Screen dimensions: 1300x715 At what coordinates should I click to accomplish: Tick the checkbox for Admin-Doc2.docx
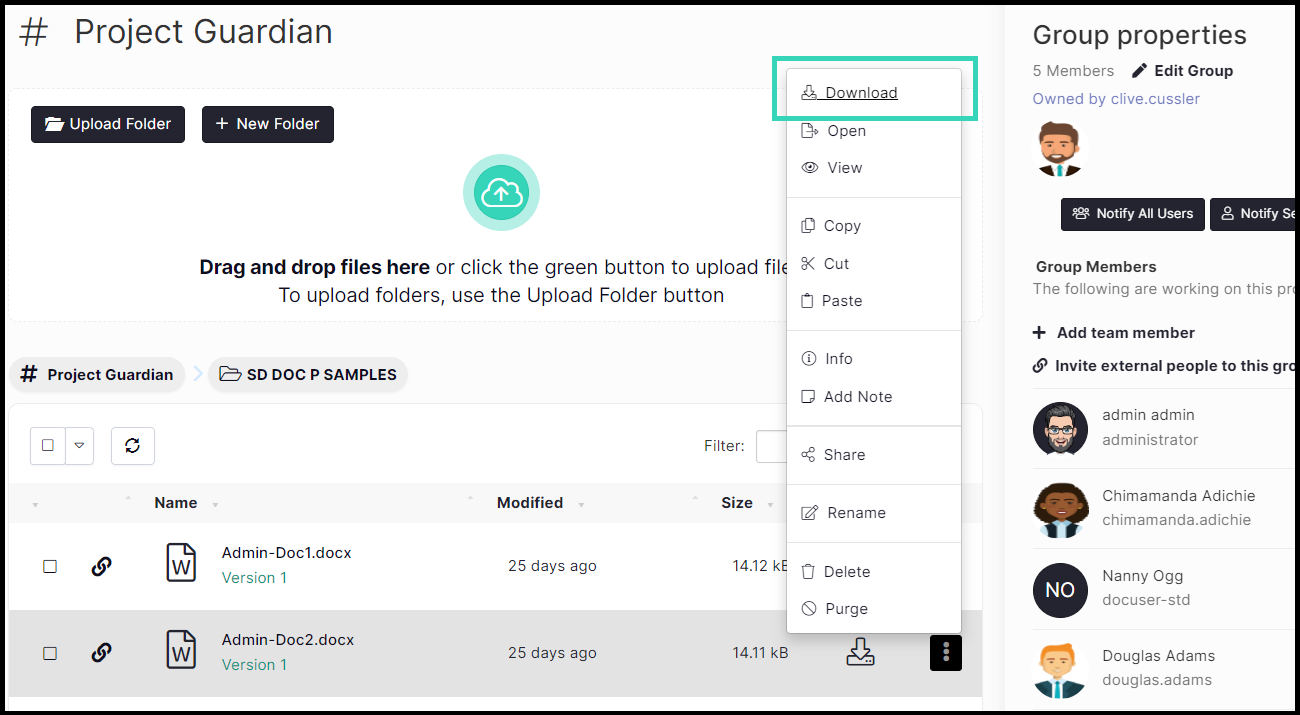click(50, 653)
